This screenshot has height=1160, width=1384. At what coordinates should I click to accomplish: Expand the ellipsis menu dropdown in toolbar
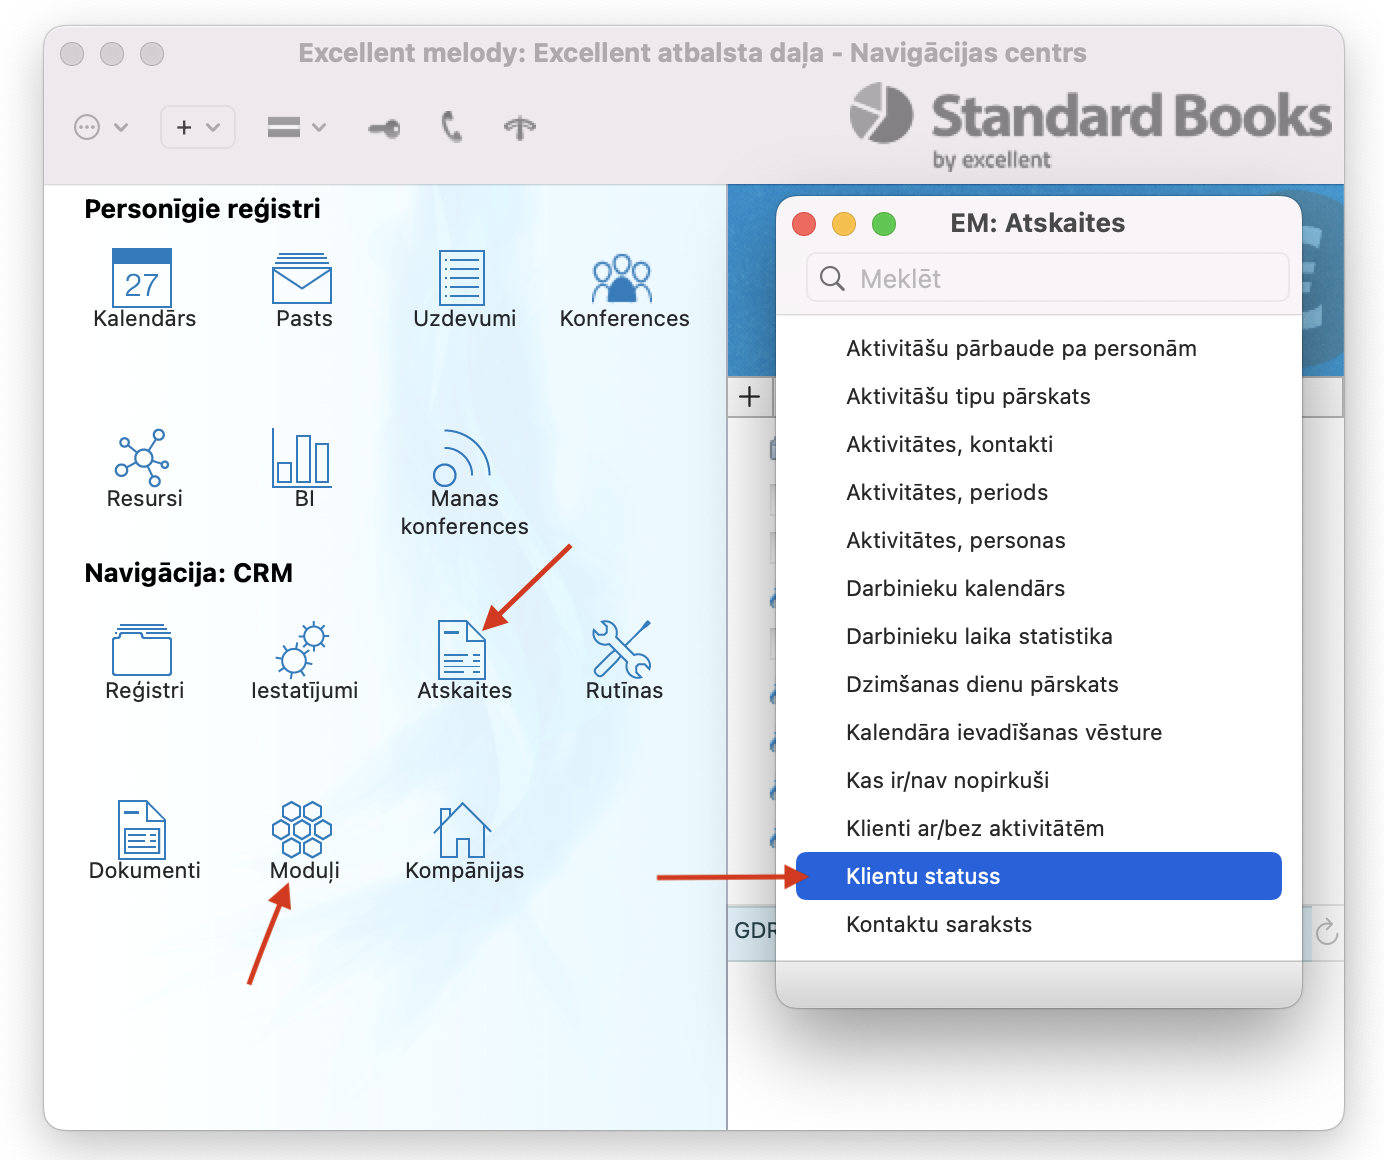(101, 127)
